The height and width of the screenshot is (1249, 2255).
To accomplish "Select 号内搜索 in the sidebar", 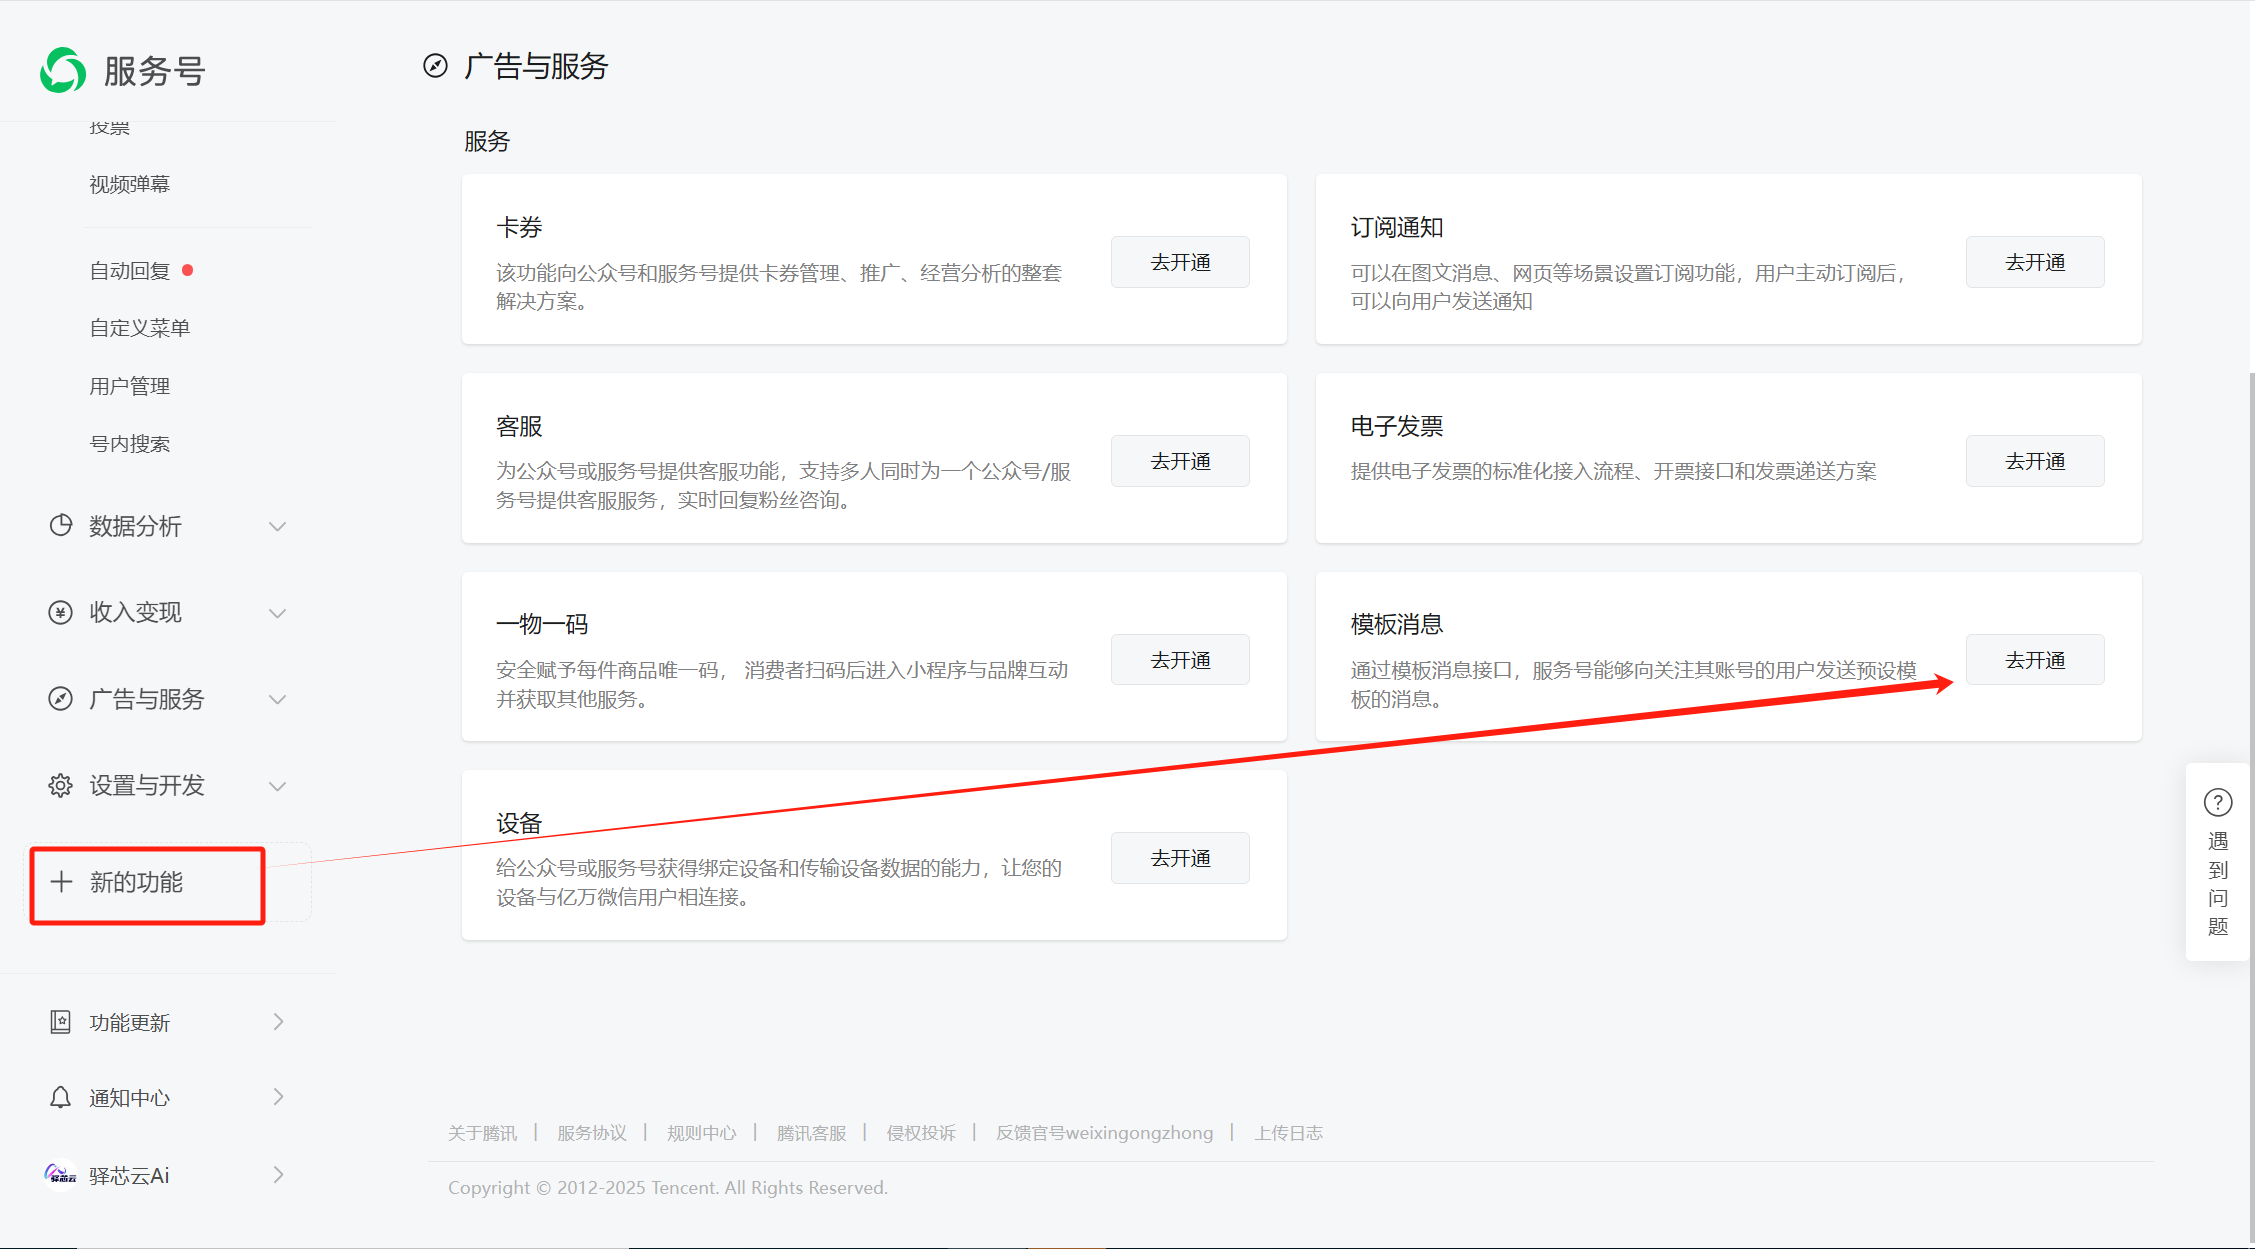I will point(129,442).
